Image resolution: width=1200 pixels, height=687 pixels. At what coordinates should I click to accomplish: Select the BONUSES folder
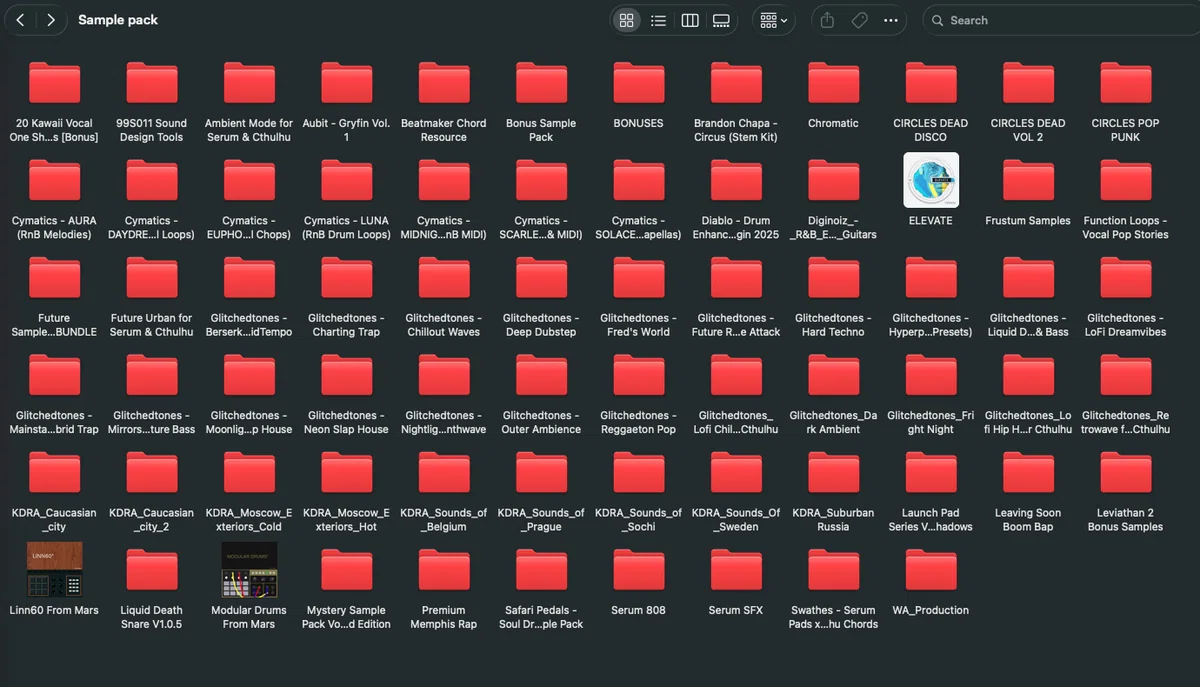click(x=638, y=85)
